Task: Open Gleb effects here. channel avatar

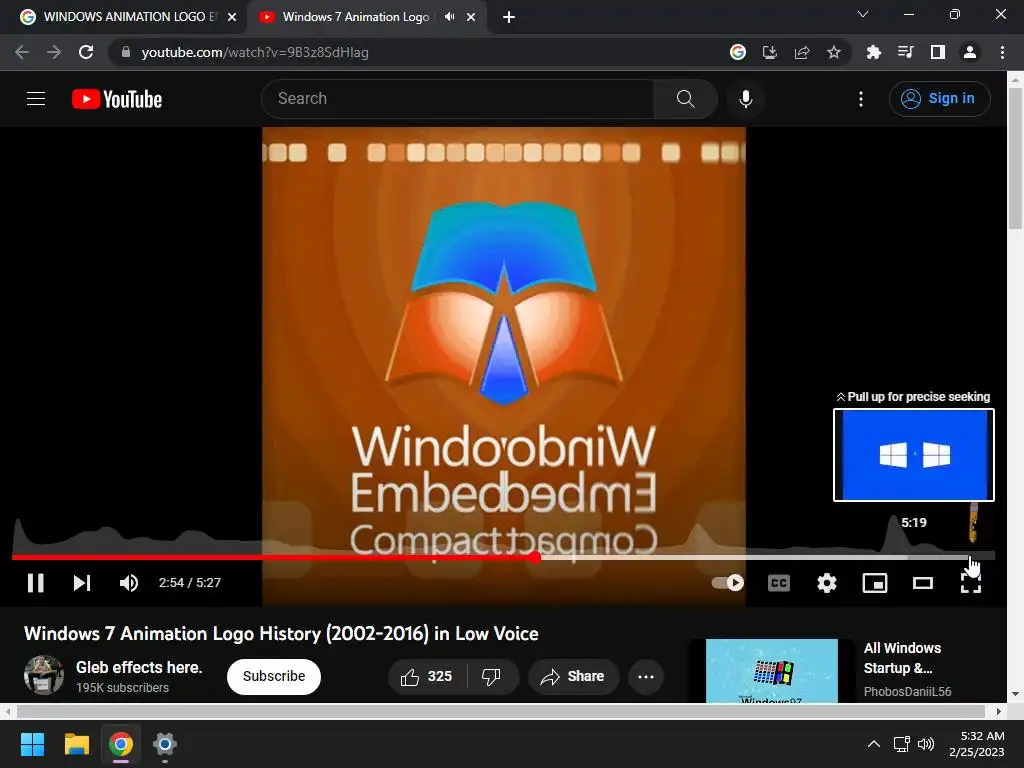Action: tap(44, 675)
